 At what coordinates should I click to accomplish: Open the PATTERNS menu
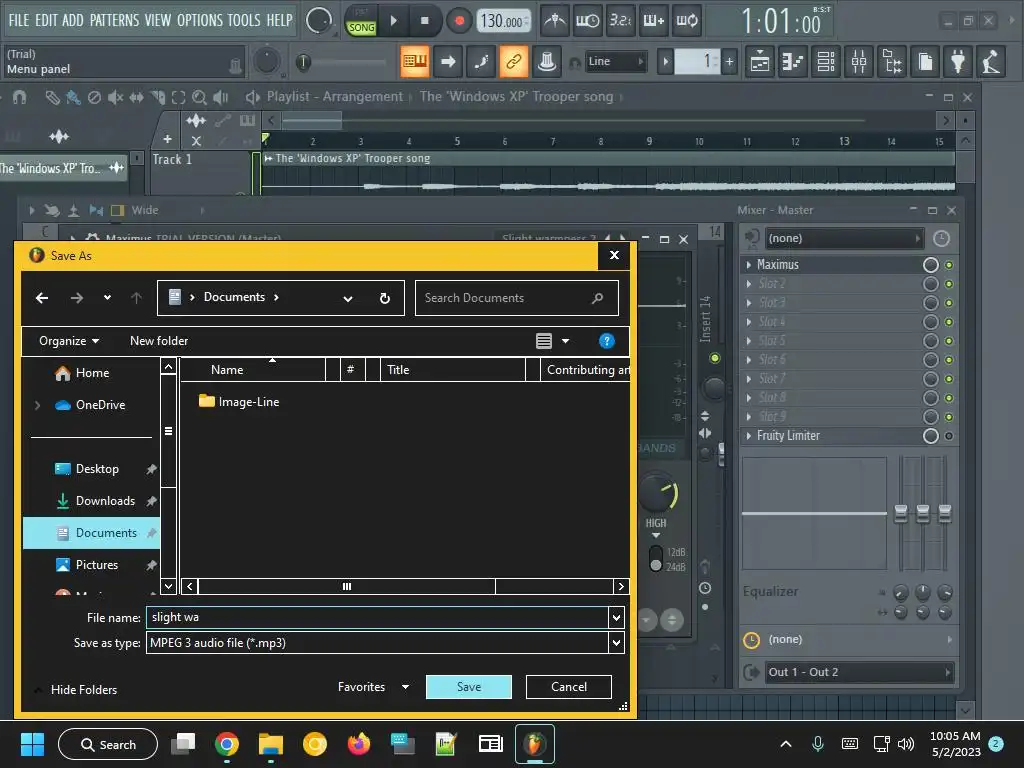pos(114,20)
